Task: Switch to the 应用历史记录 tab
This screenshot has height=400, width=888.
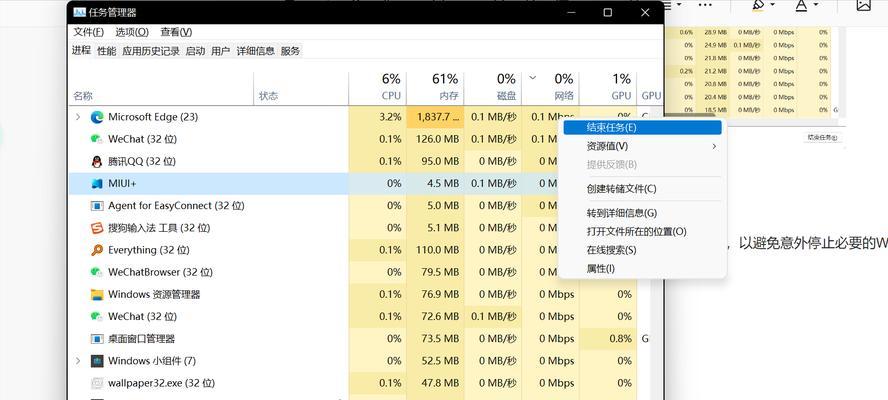Action: coord(151,51)
